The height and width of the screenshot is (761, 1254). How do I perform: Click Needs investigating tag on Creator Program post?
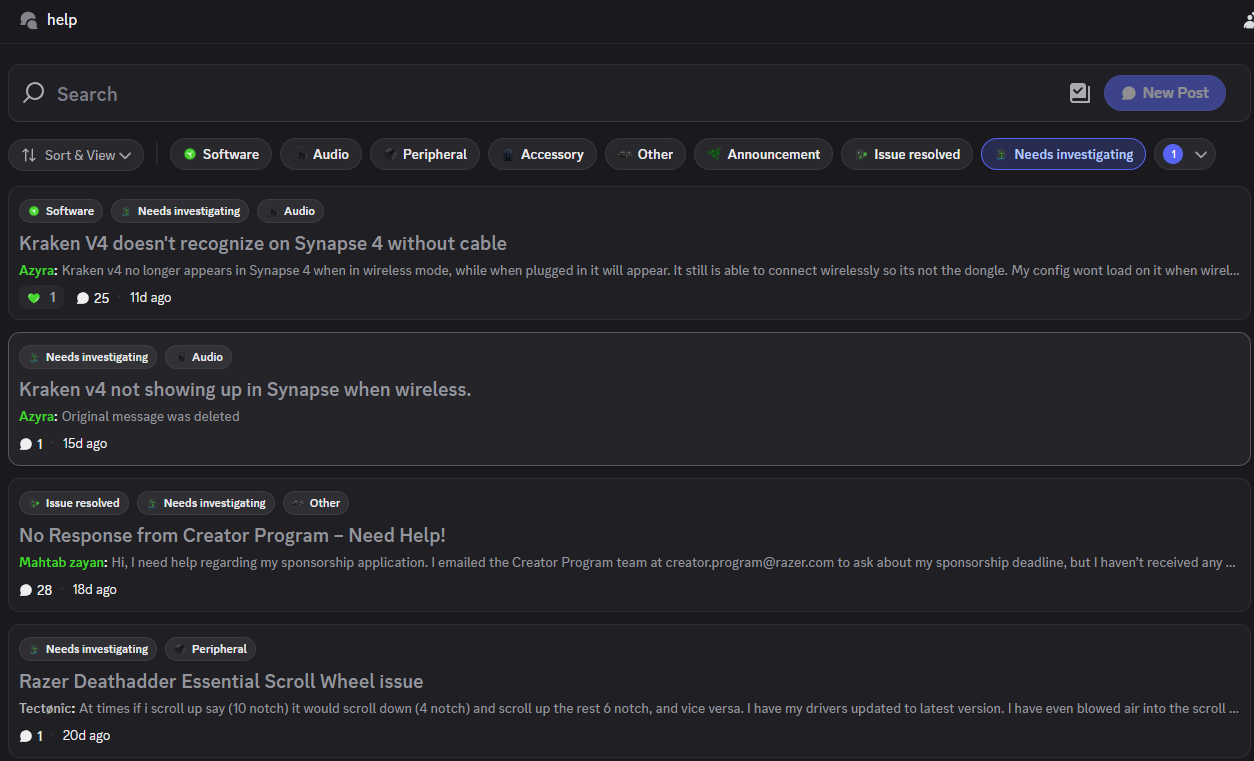[x=206, y=503]
